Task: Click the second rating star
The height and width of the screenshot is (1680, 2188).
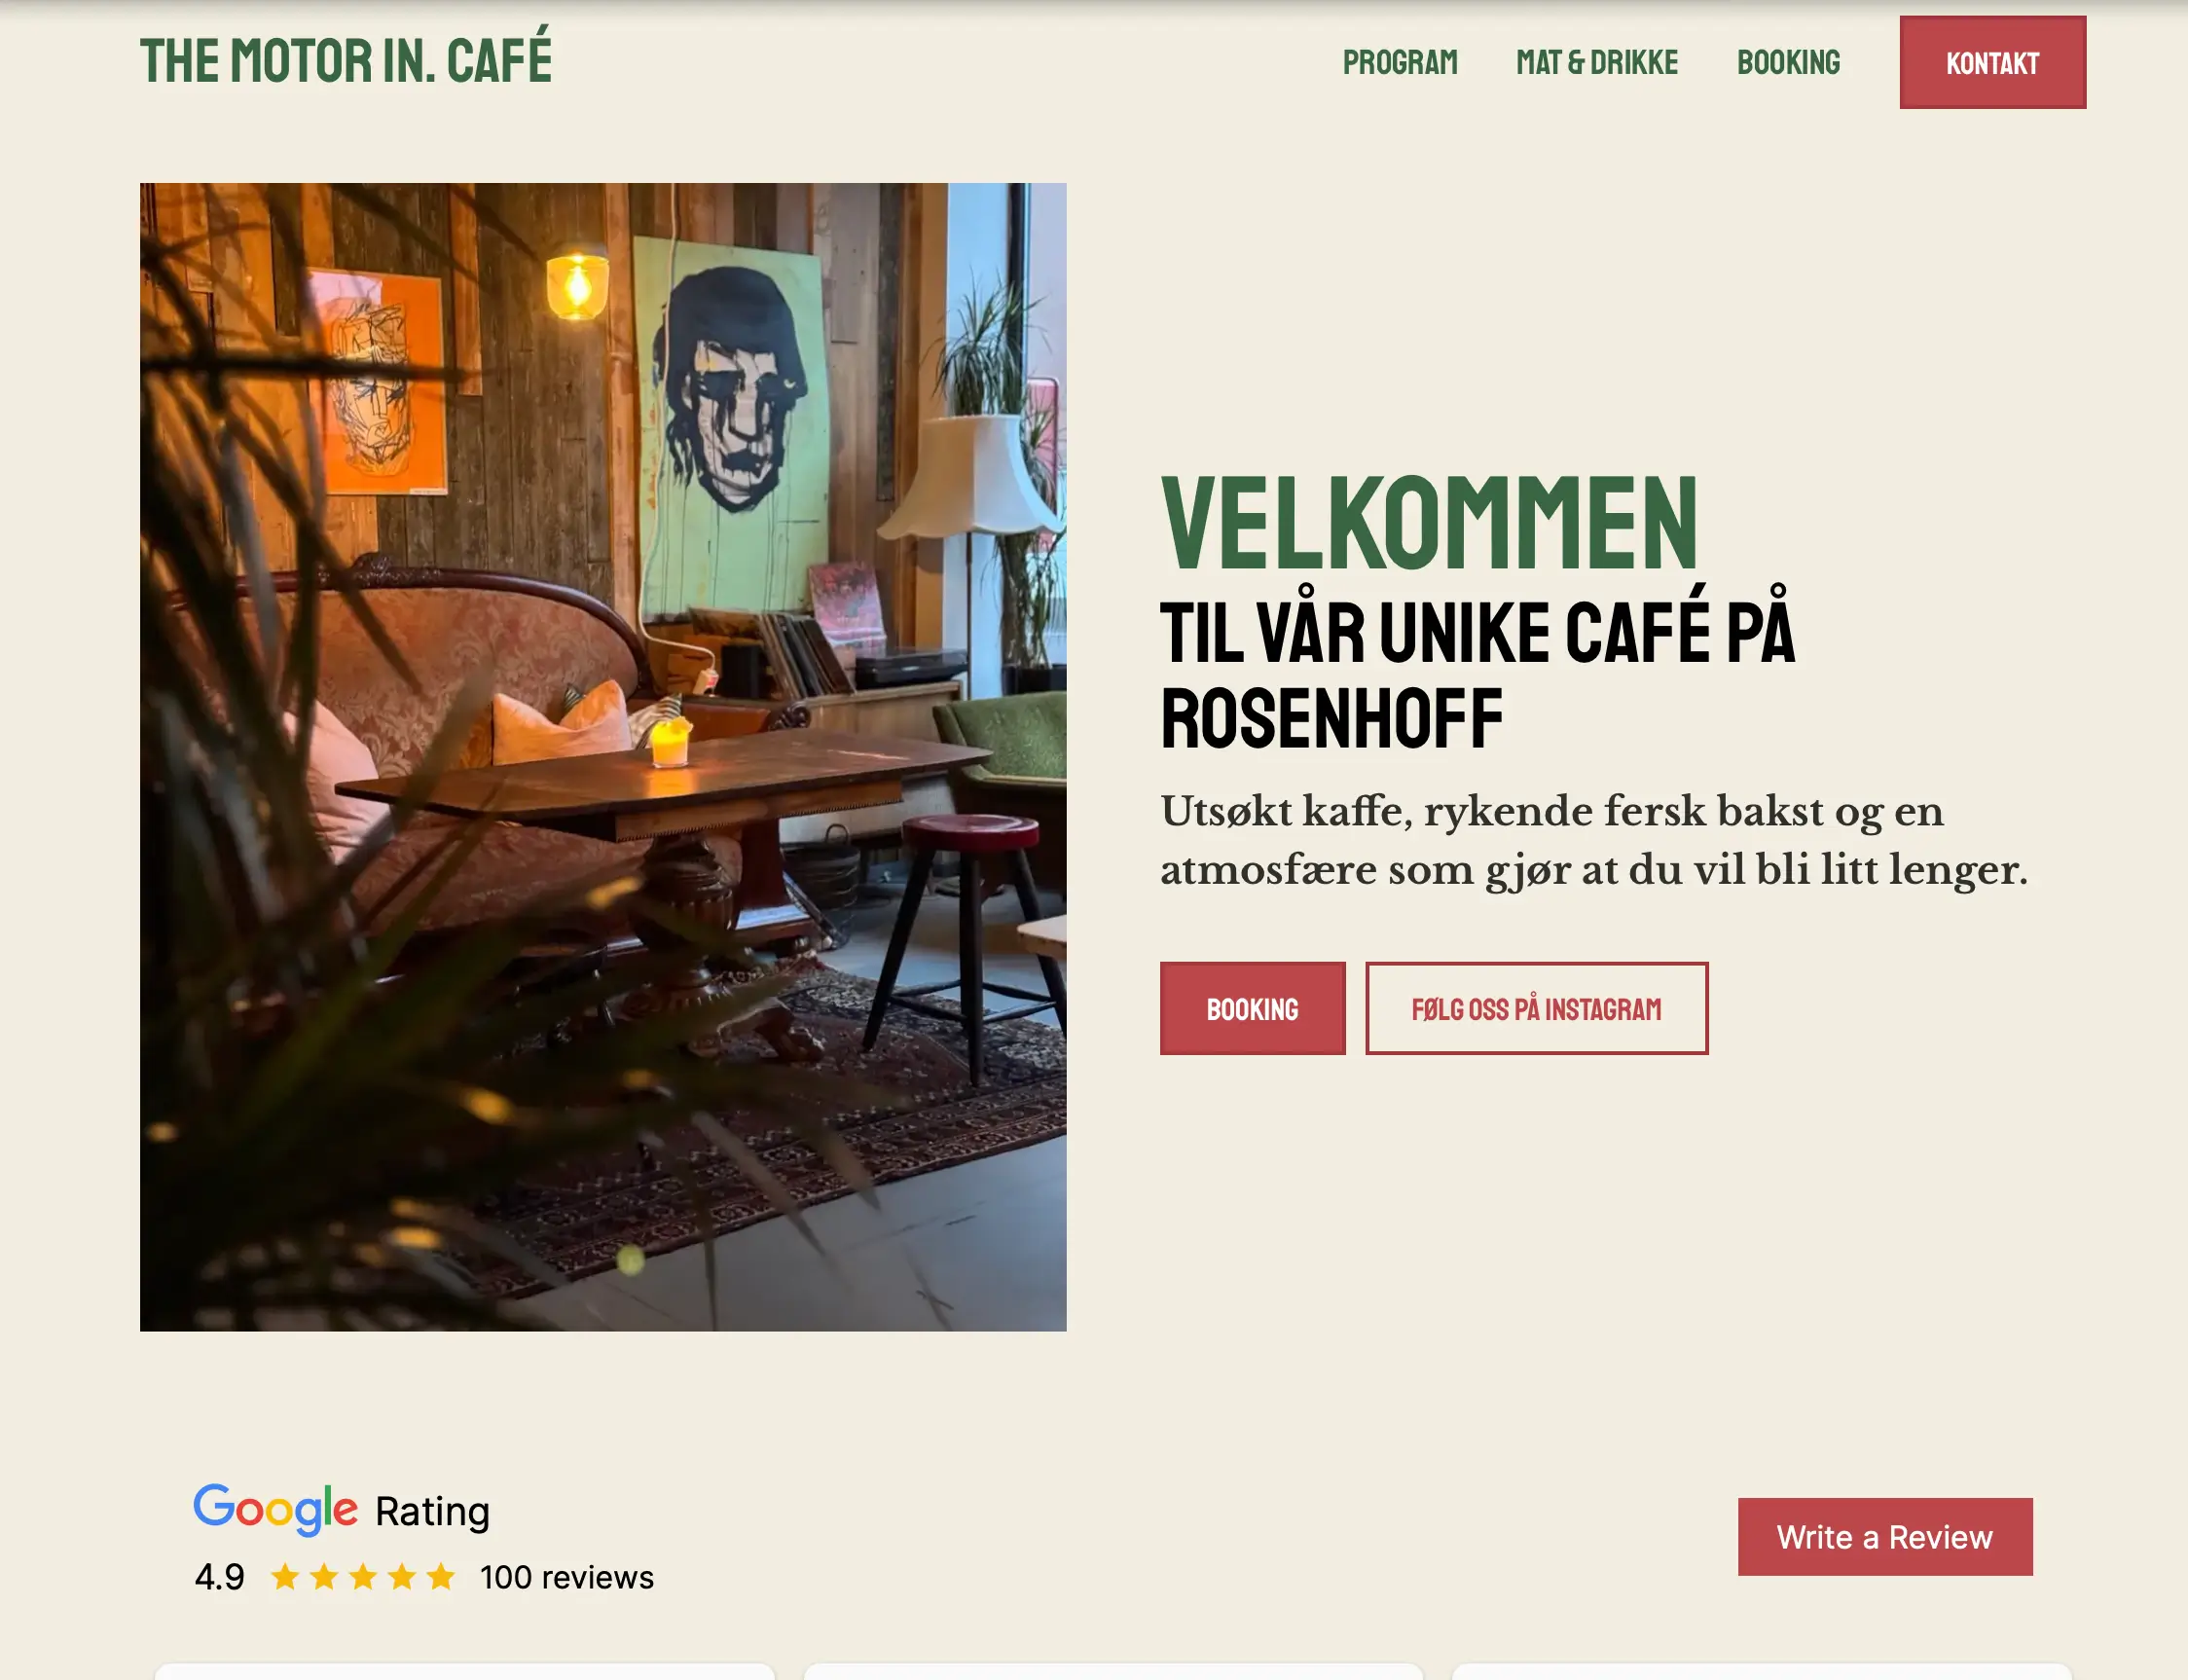Action: (x=324, y=1577)
